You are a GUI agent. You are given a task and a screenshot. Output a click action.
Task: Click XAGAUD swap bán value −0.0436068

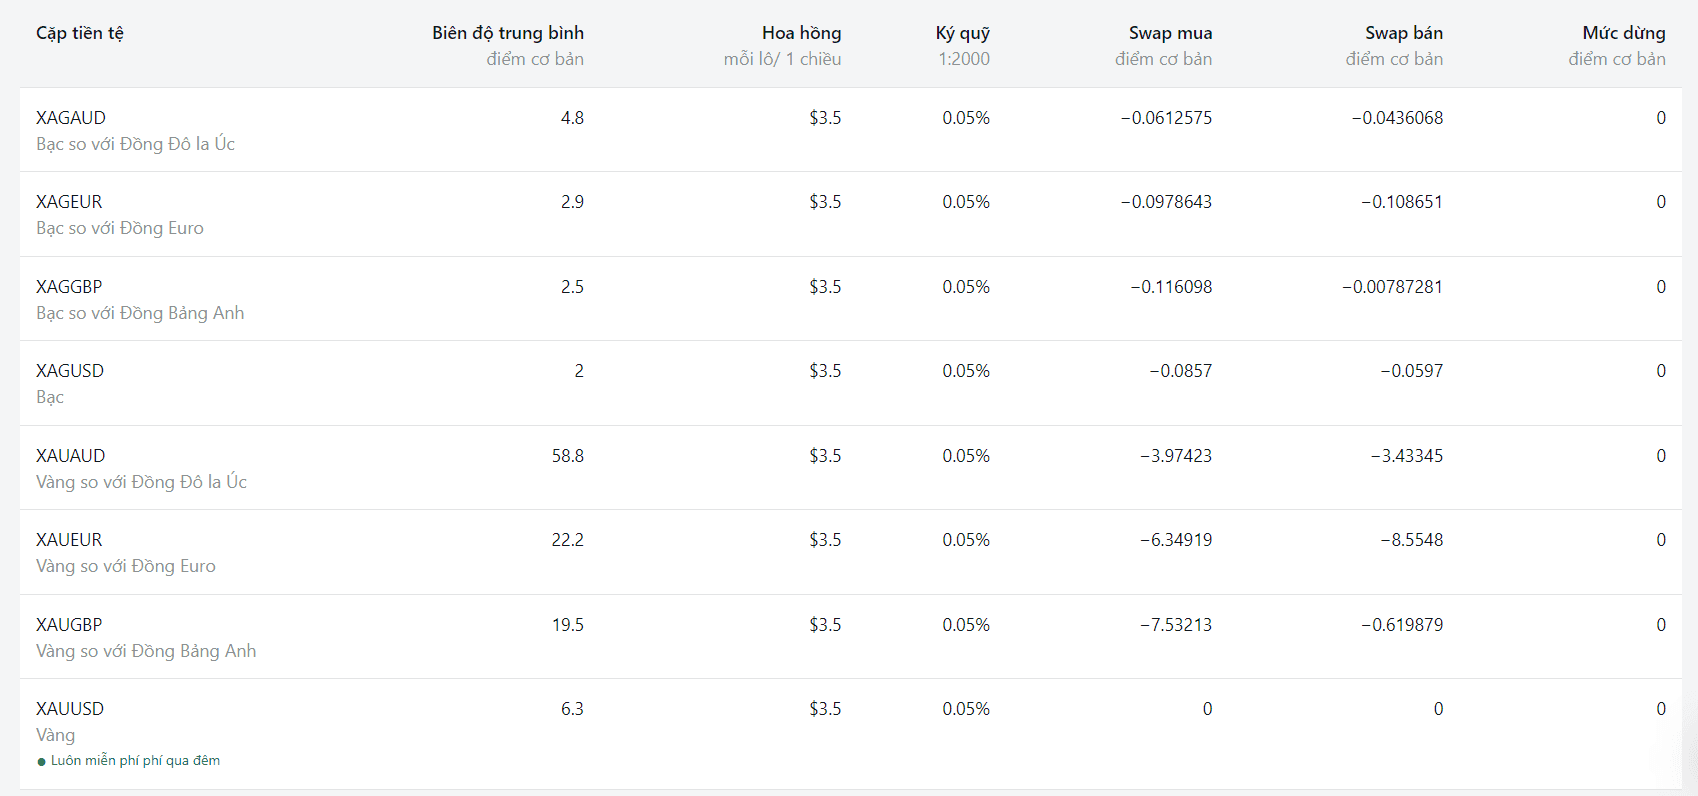pos(1397,118)
